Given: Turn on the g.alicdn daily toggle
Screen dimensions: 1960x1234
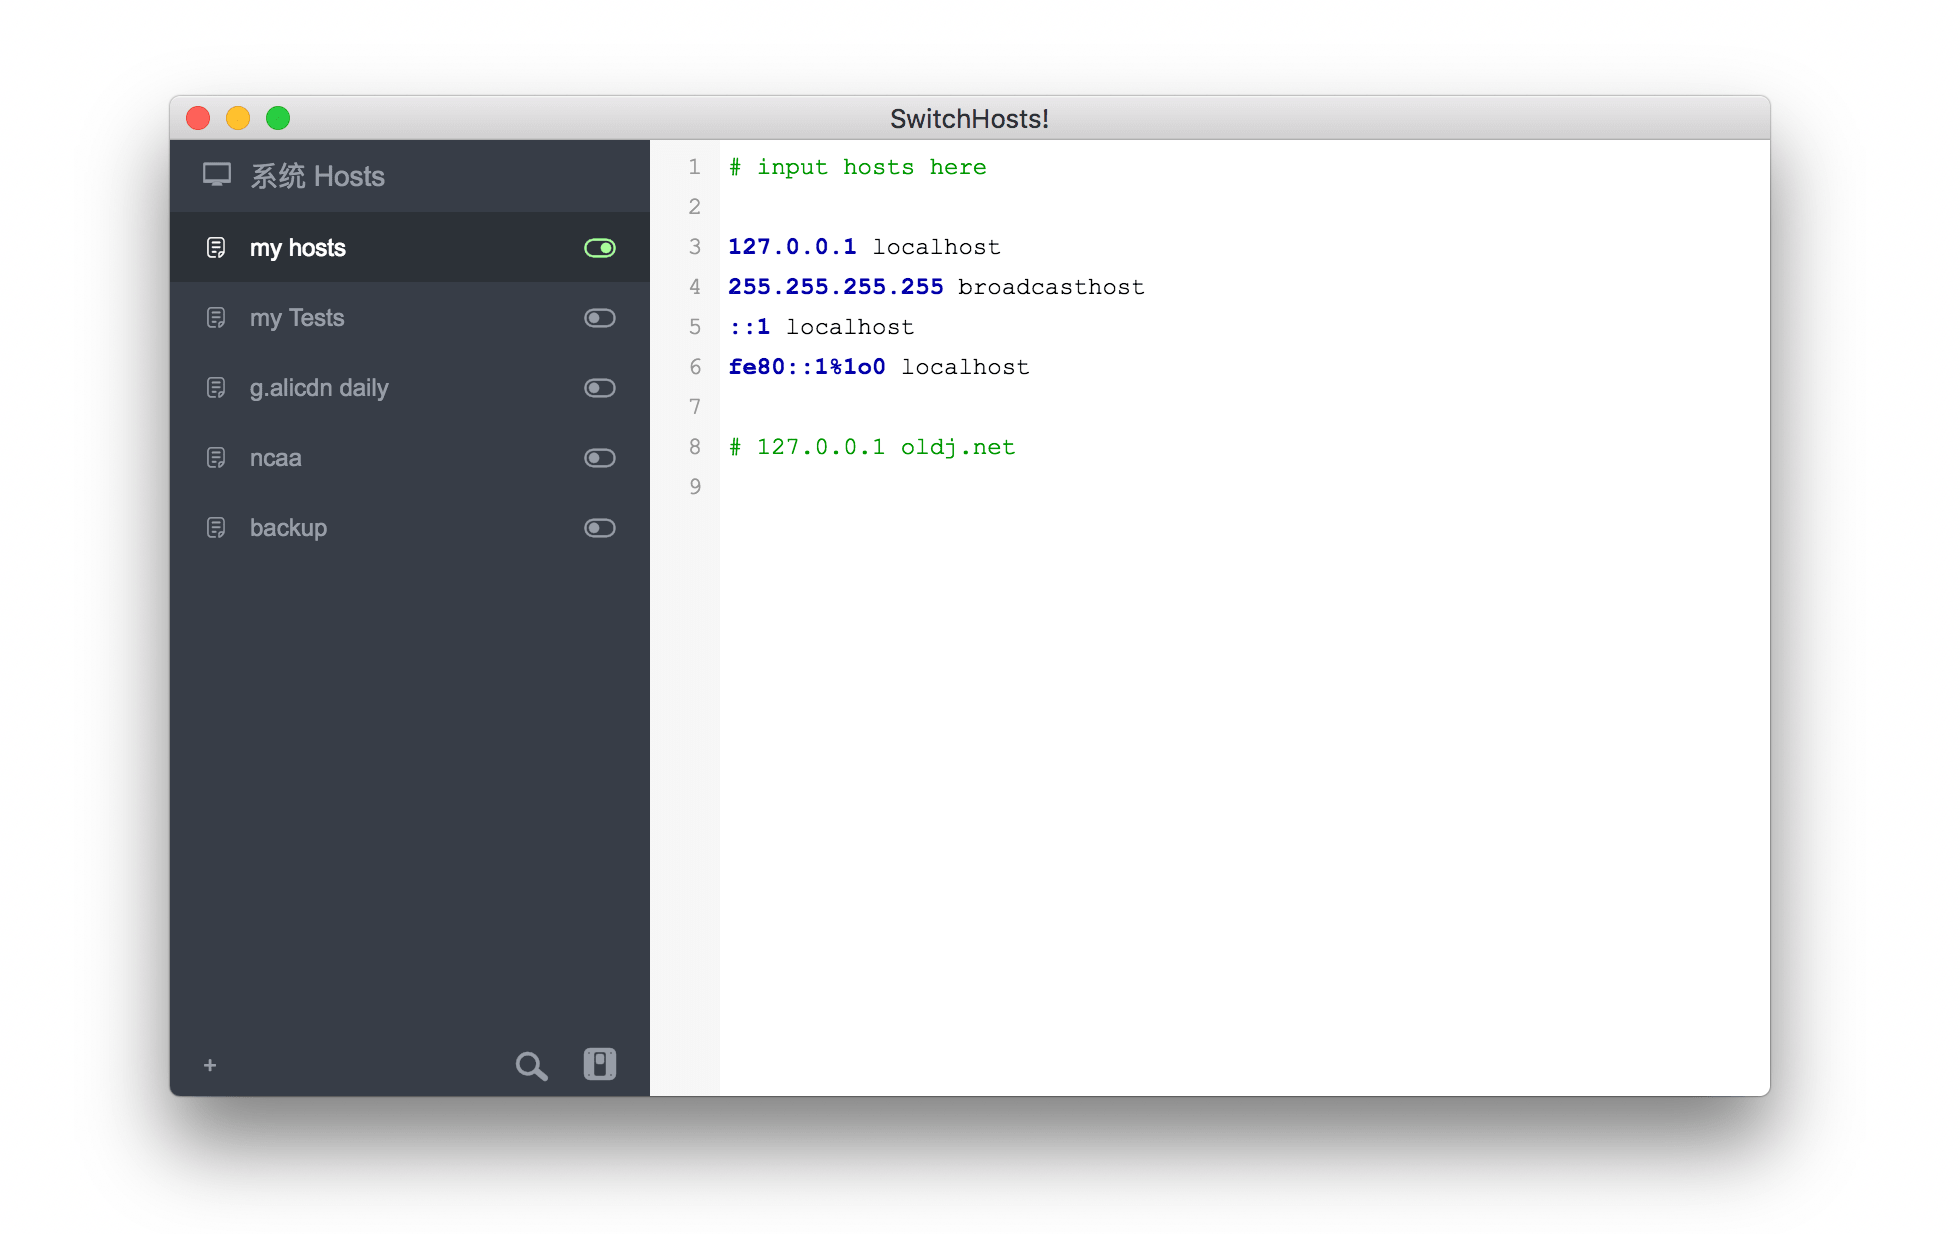Looking at the screenshot, I should coord(600,388).
